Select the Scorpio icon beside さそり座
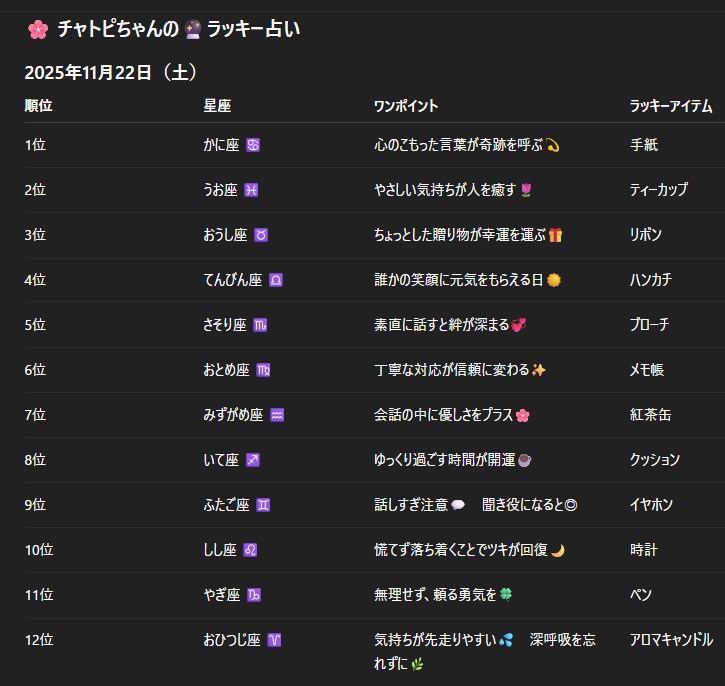 tap(260, 325)
